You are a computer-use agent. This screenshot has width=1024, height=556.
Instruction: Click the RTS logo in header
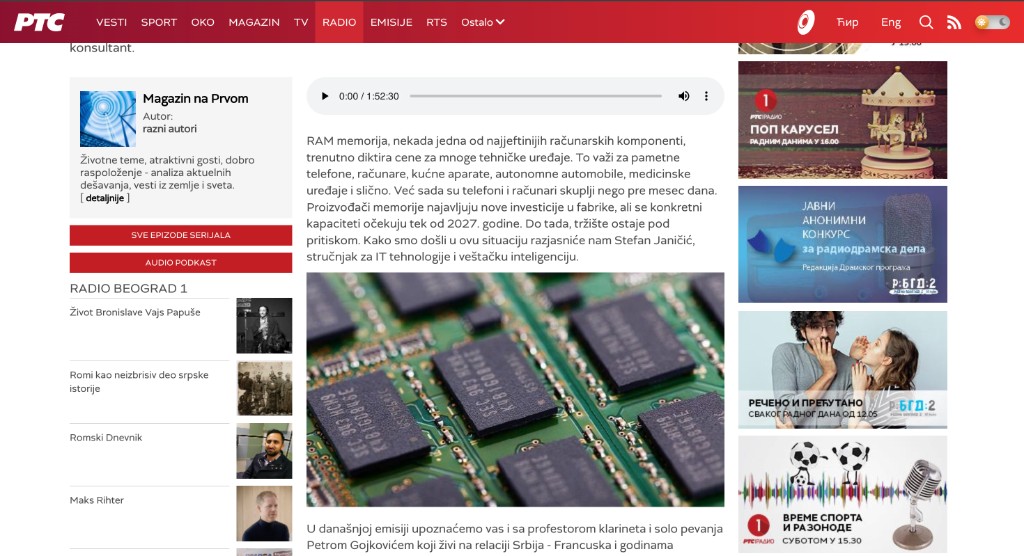[40, 22]
